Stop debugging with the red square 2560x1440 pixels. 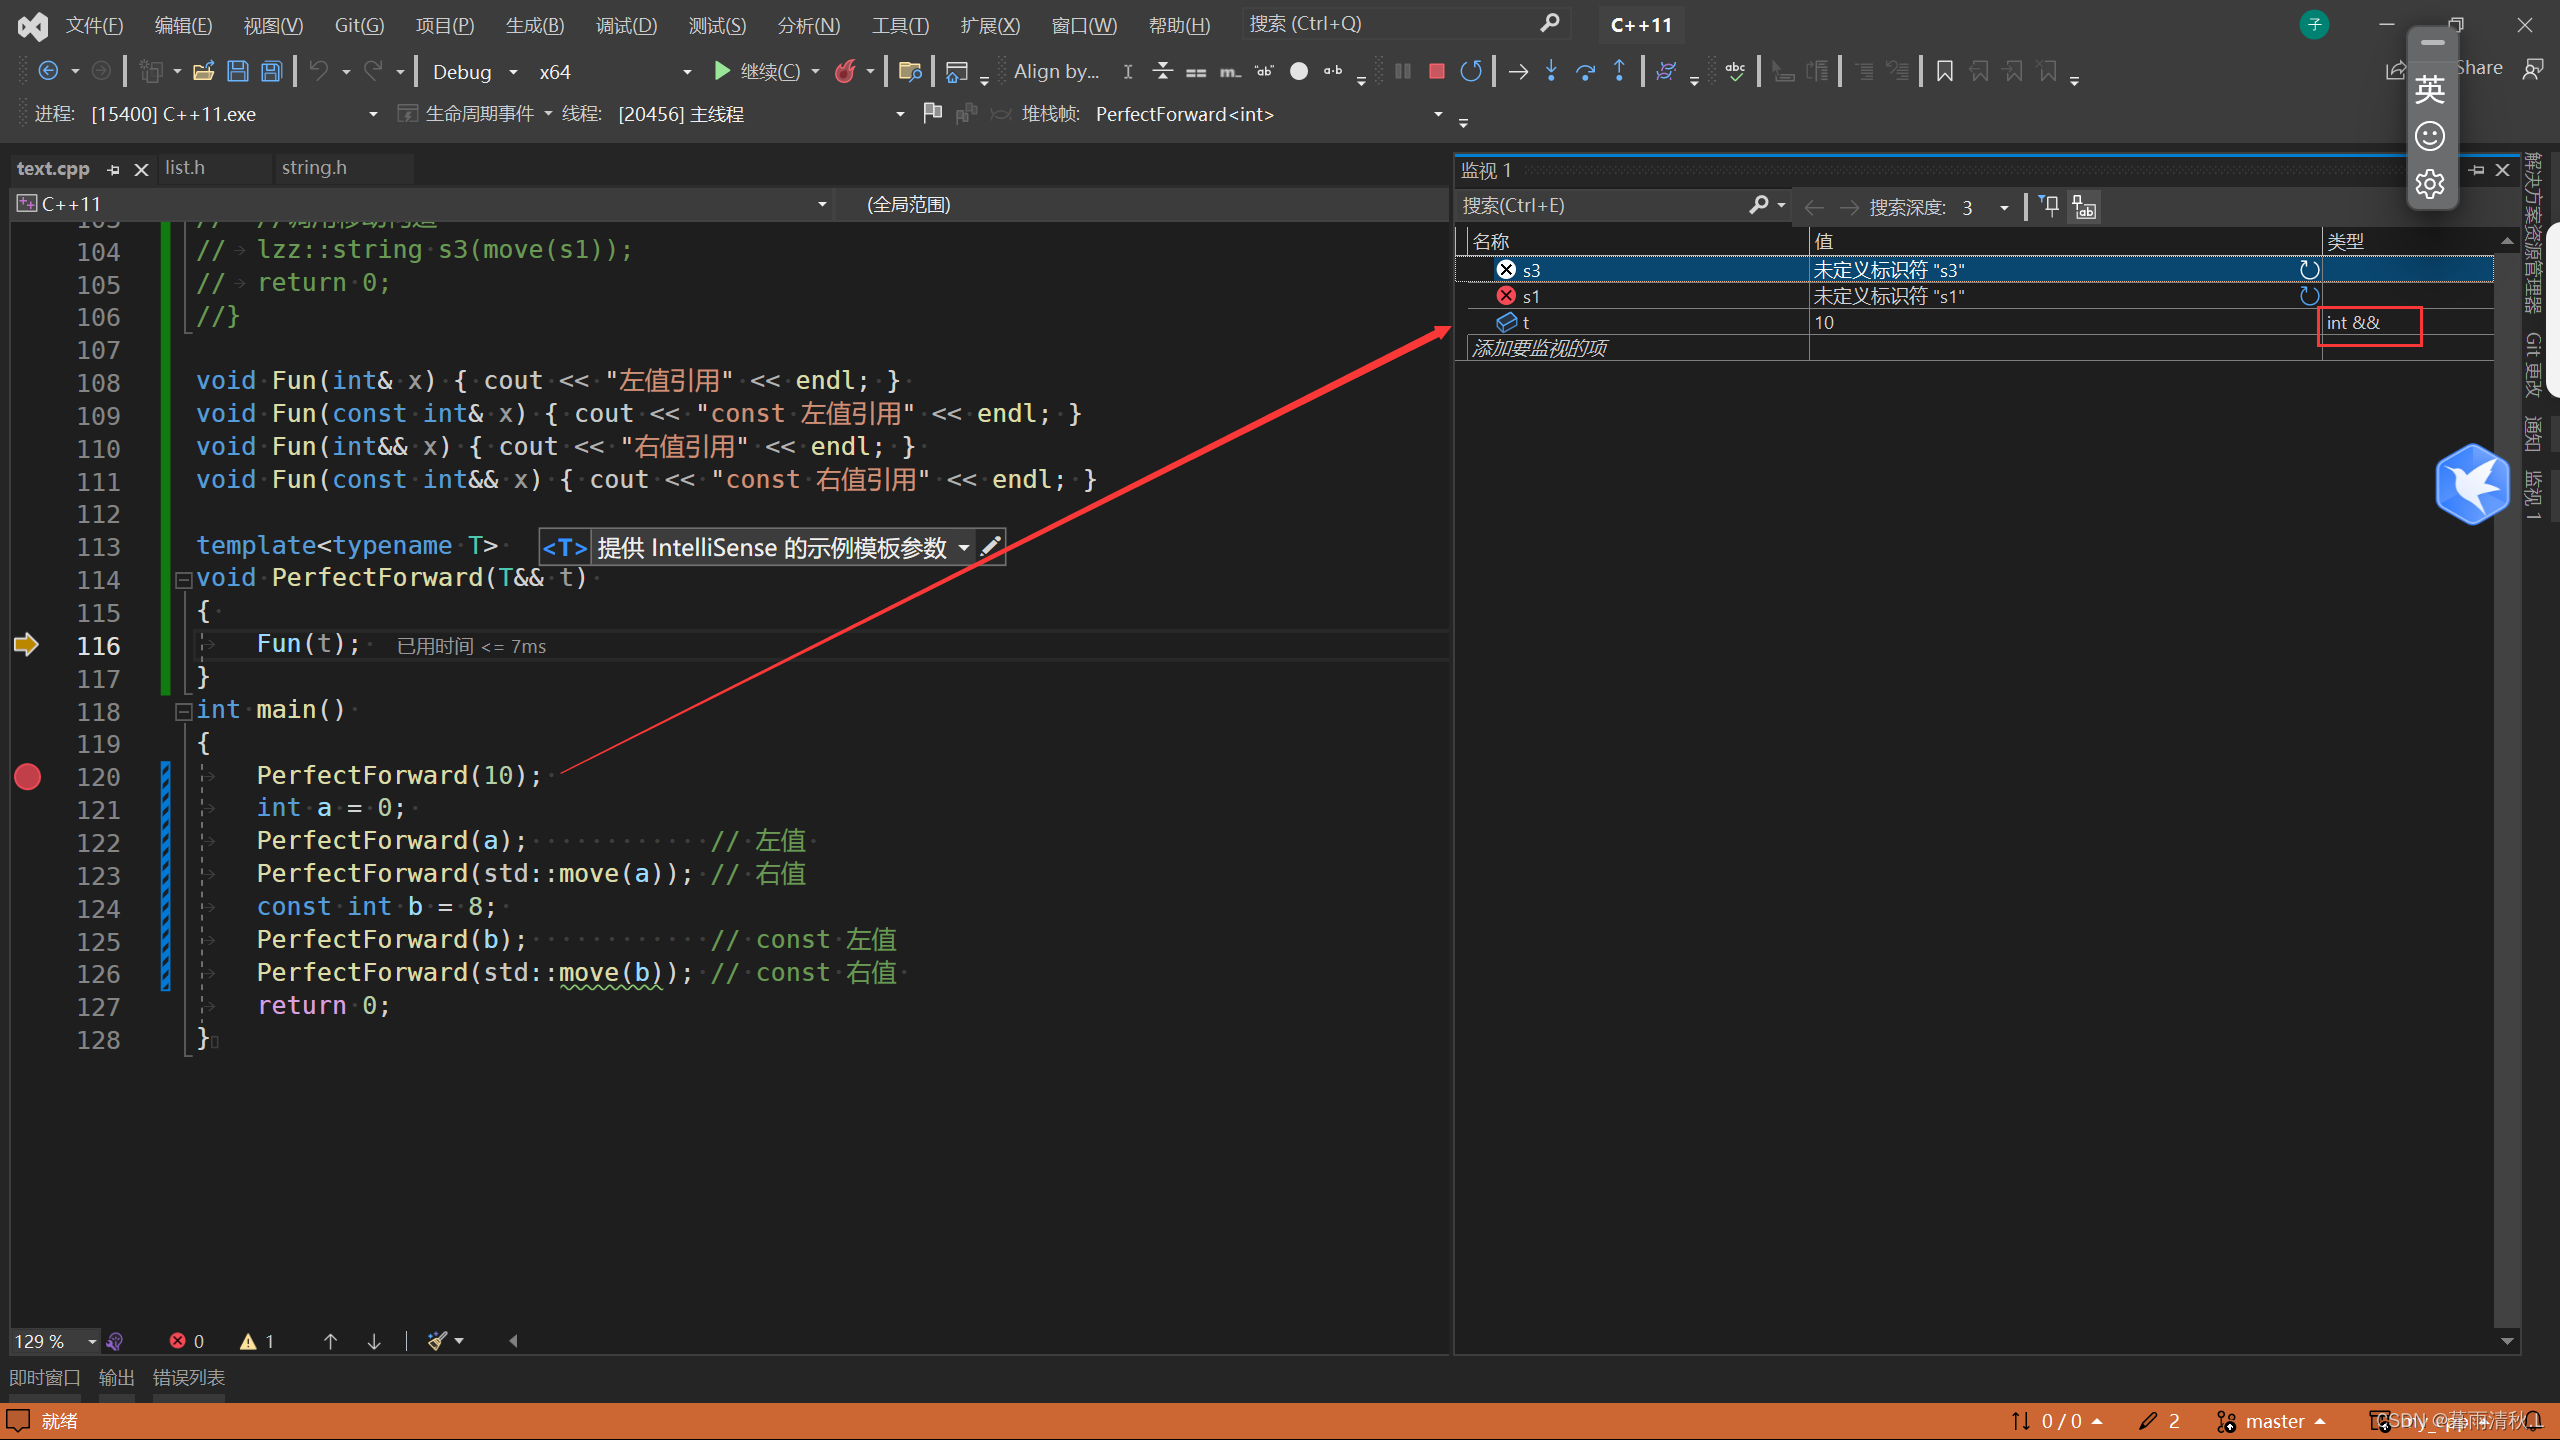tap(1436, 71)
